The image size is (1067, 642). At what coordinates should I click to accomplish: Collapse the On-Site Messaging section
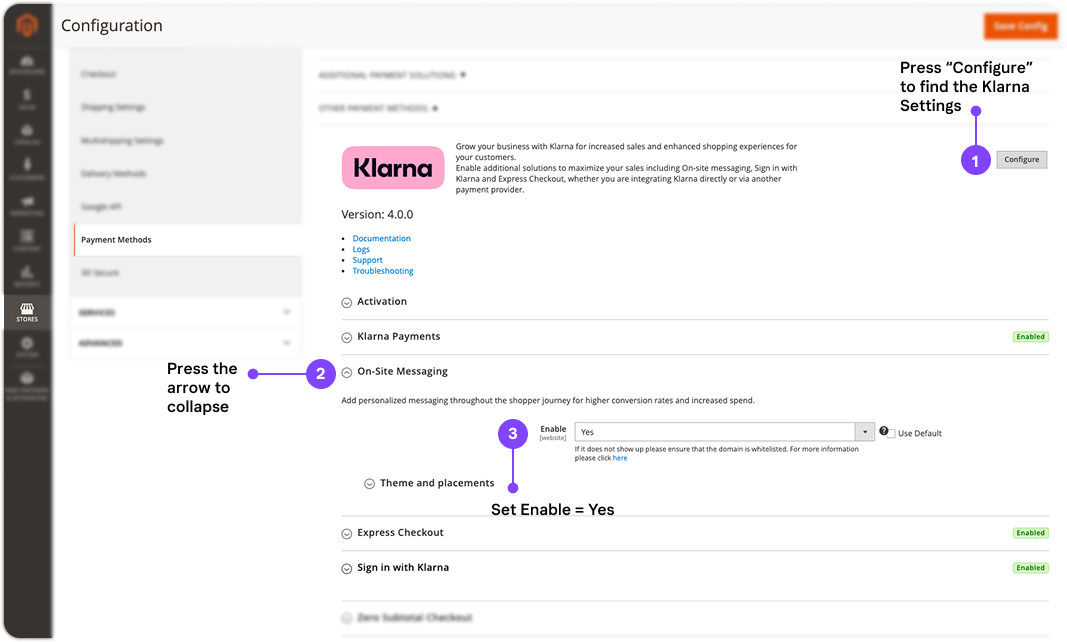coord(347,372)
